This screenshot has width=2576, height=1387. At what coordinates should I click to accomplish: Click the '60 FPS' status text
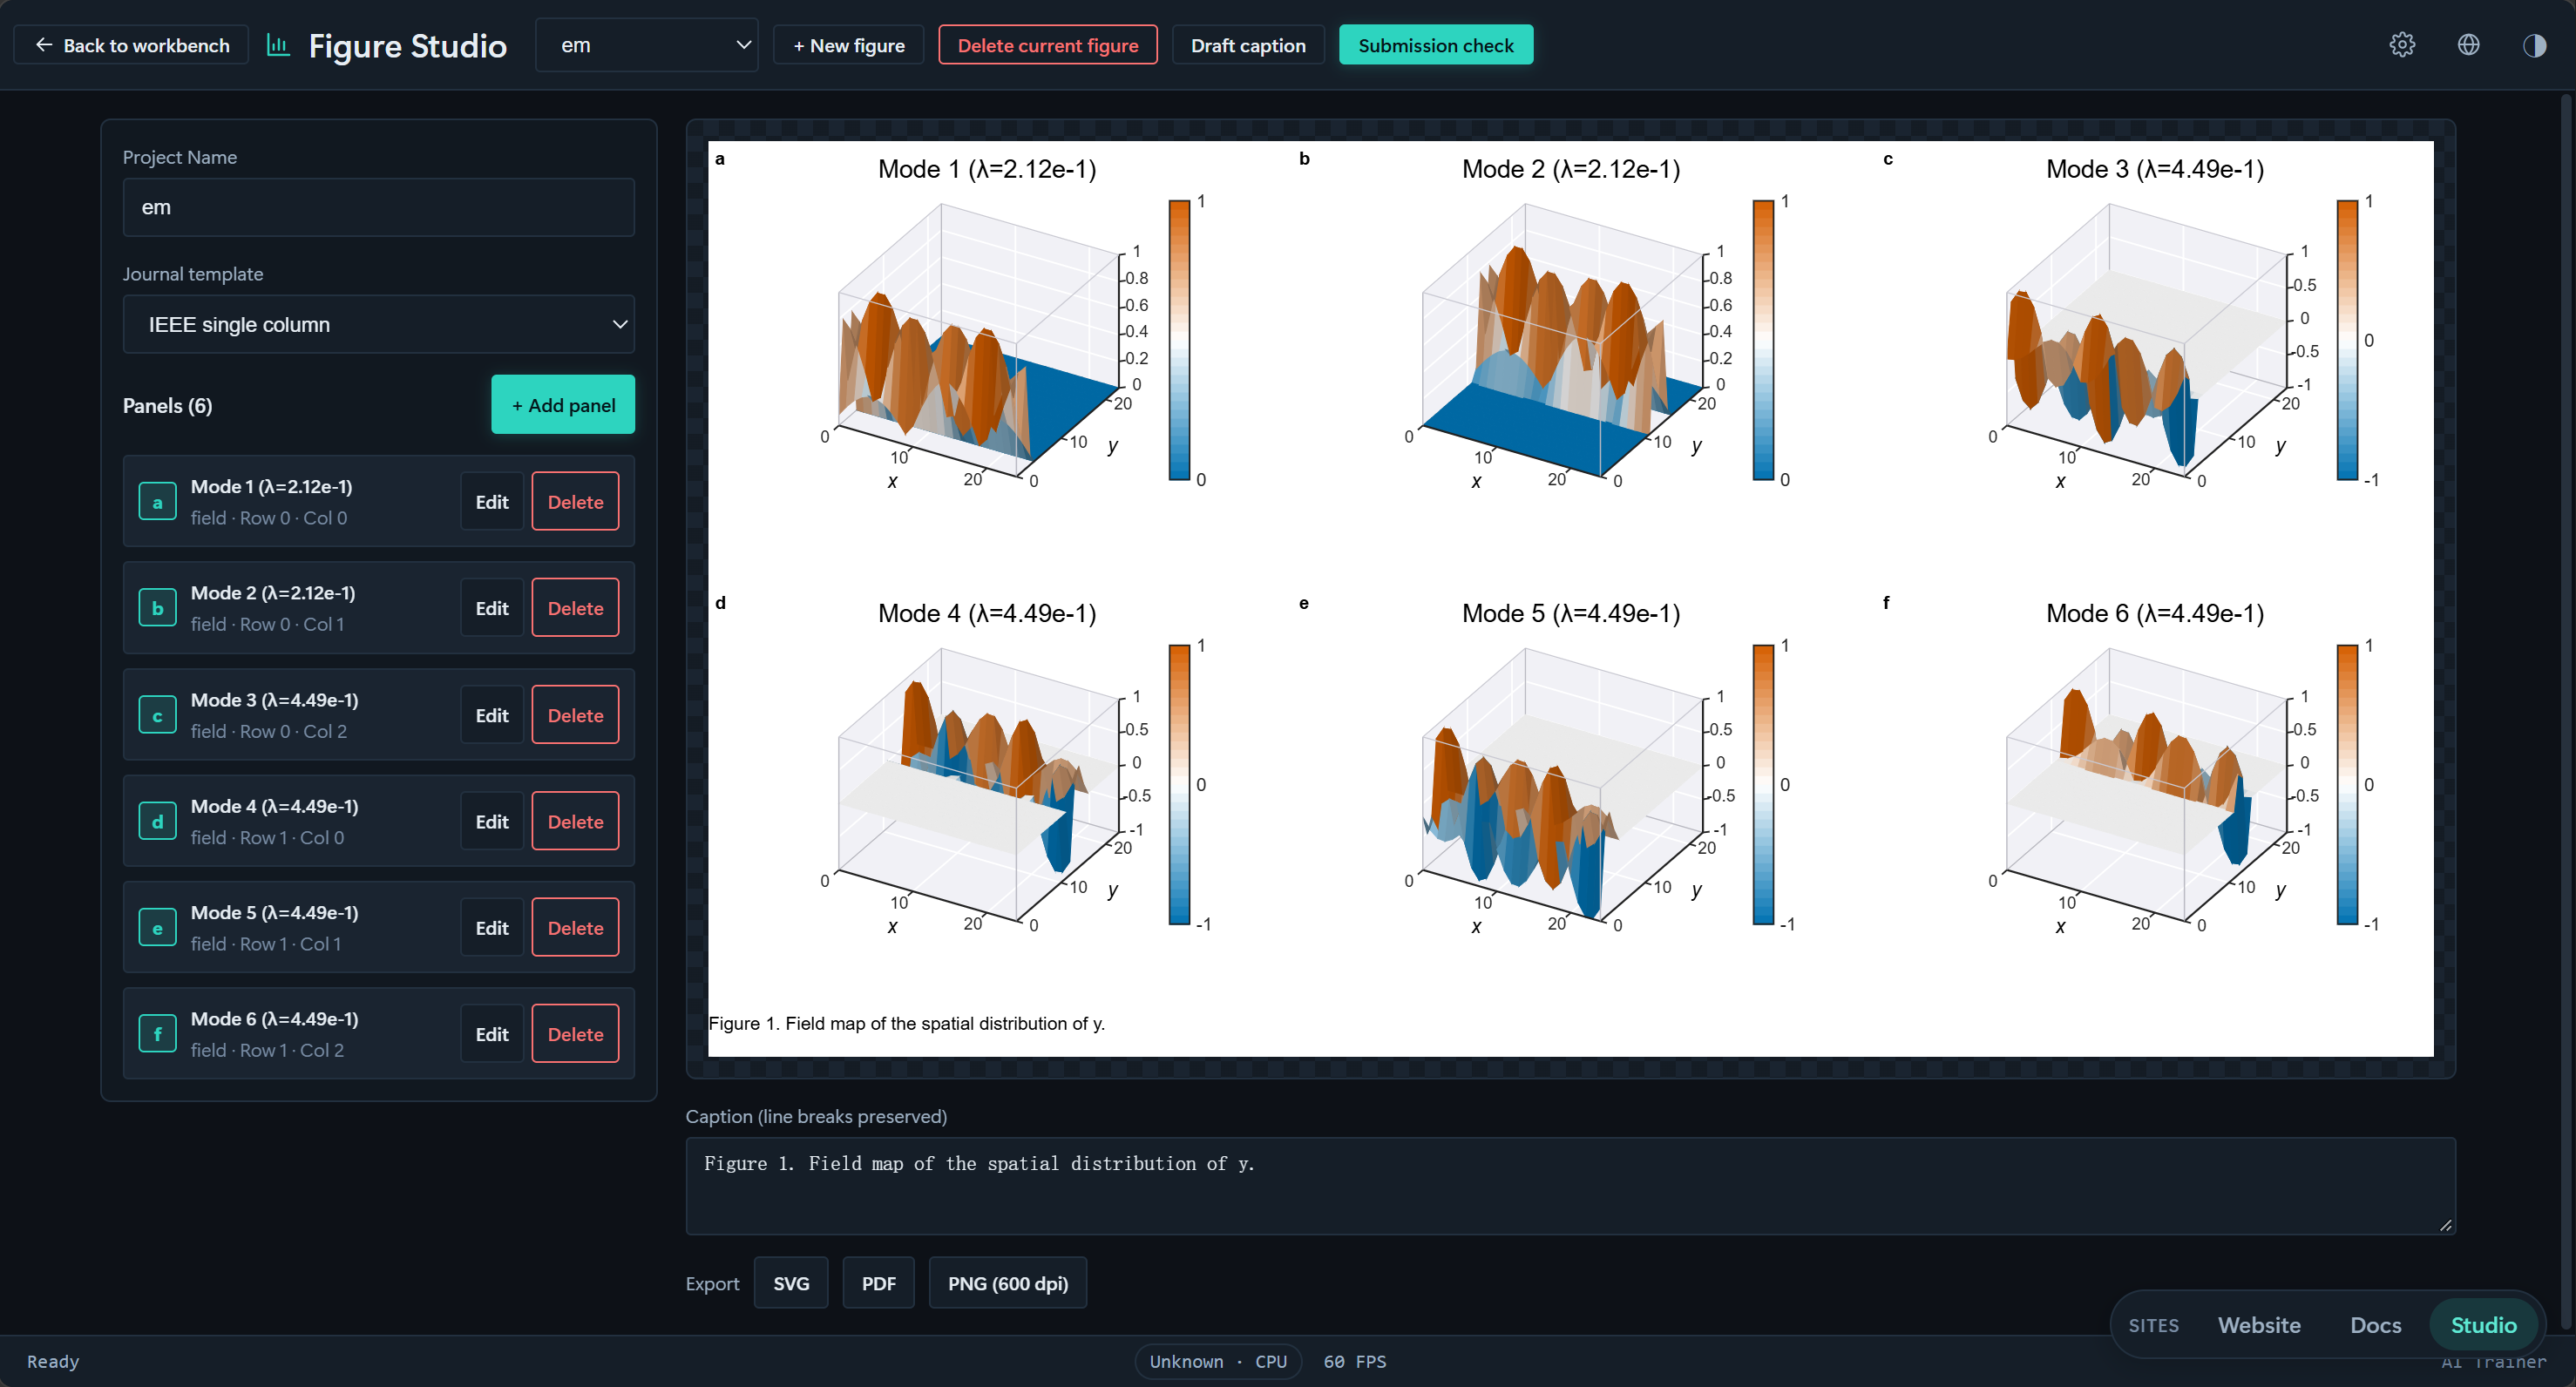coord(1354,1361)
